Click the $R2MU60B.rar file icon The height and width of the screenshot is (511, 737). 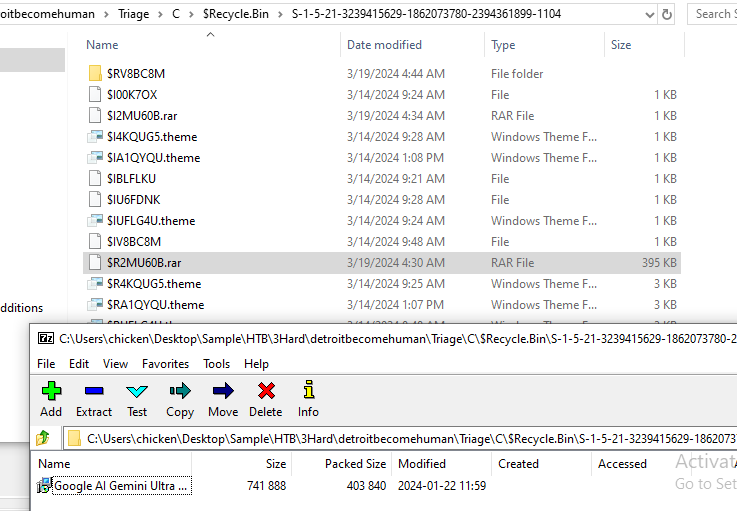[95, 262]
